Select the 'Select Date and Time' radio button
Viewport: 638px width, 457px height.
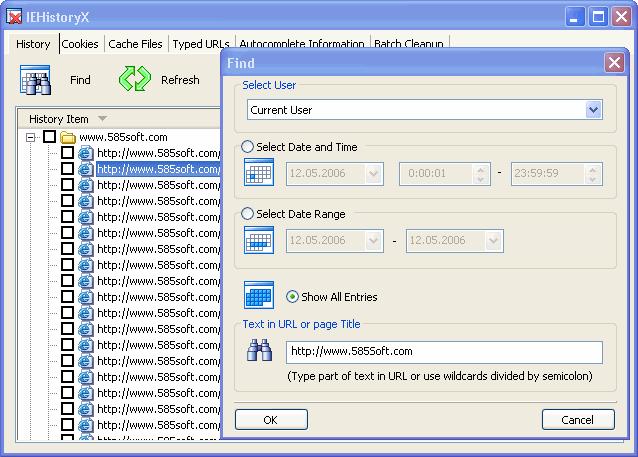click(247, 147)
